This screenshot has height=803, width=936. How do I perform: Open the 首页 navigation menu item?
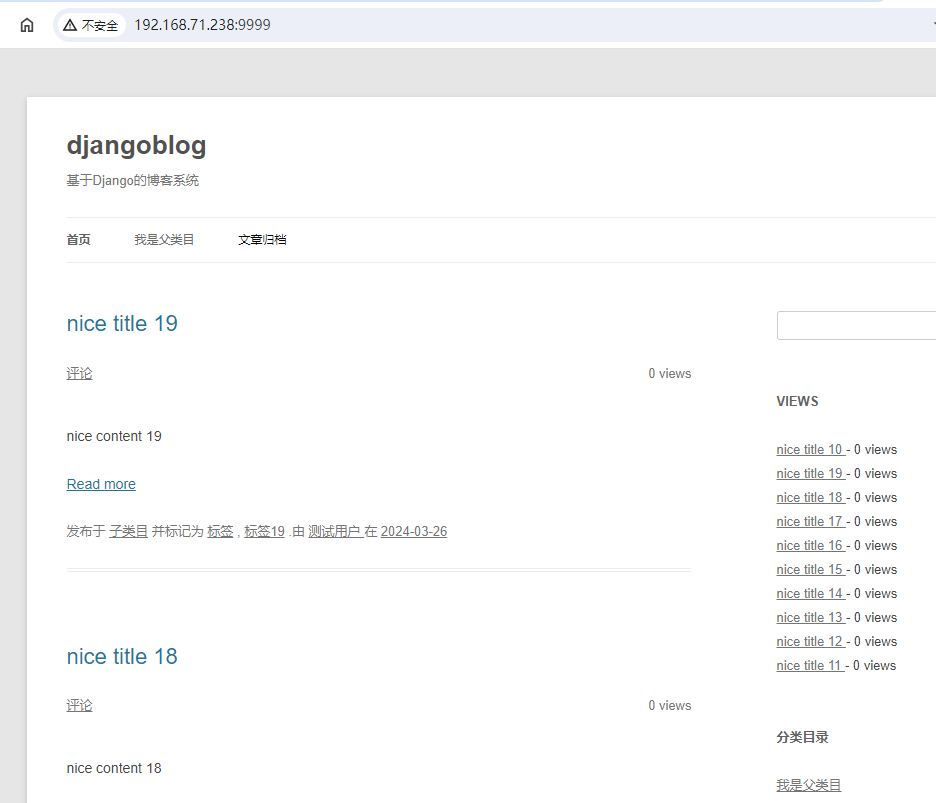click(78, 239)
